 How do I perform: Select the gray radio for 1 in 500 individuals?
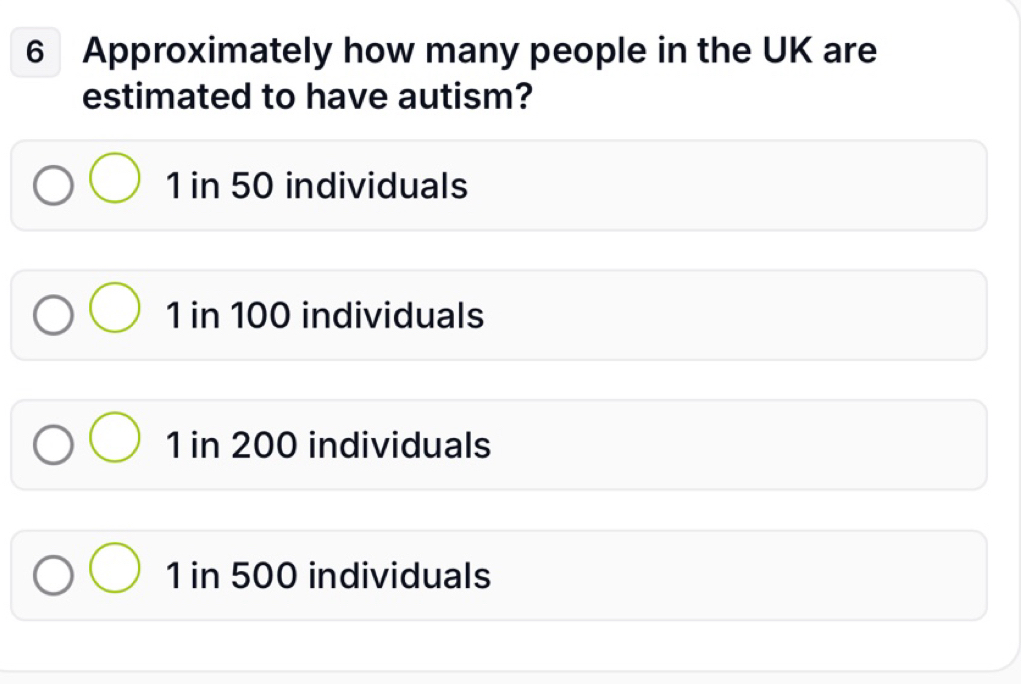[53, 575]
